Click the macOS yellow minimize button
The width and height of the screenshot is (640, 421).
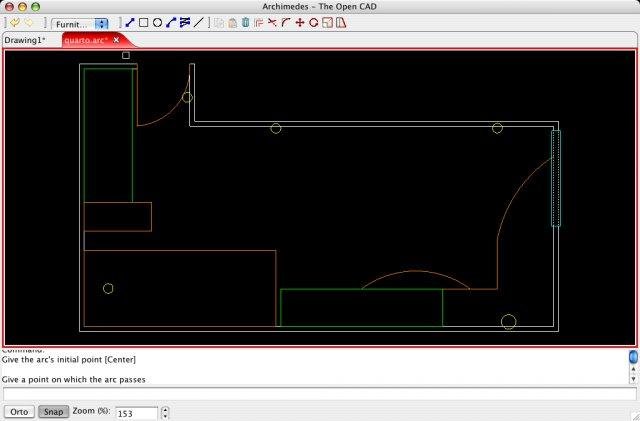pyautogui.click(x=22, y=7)
